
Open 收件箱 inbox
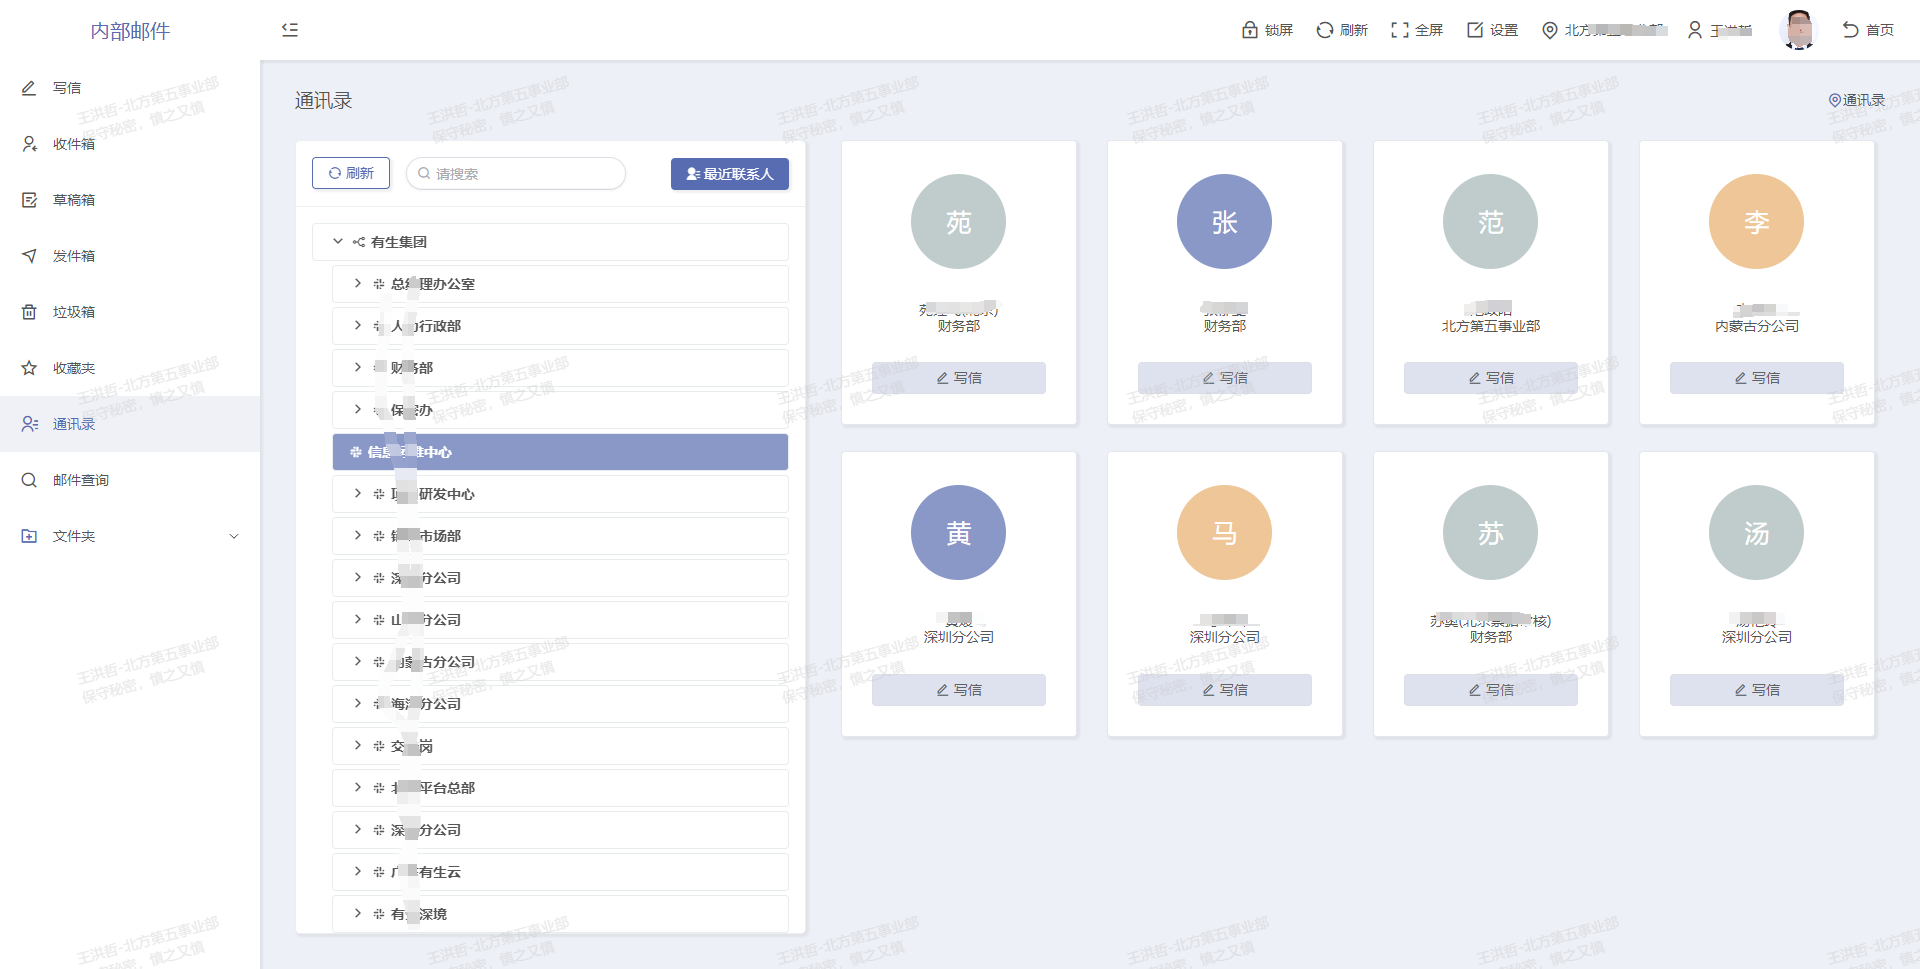pyautogui.click(x=130, y=144)
